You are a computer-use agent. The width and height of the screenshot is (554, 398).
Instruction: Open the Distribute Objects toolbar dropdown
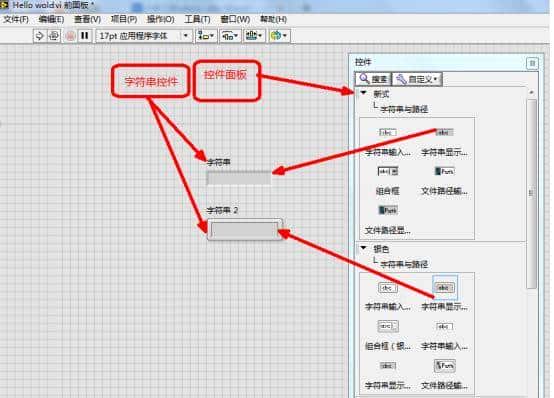pyautogui.click(x=230, y=36)
